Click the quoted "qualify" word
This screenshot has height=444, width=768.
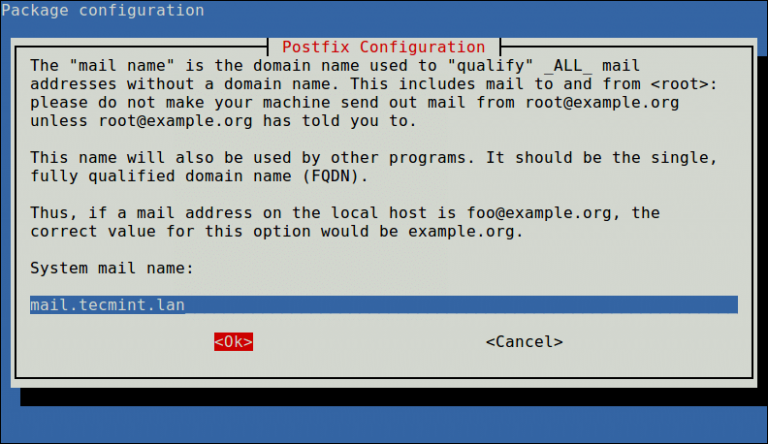pos(490,66)
